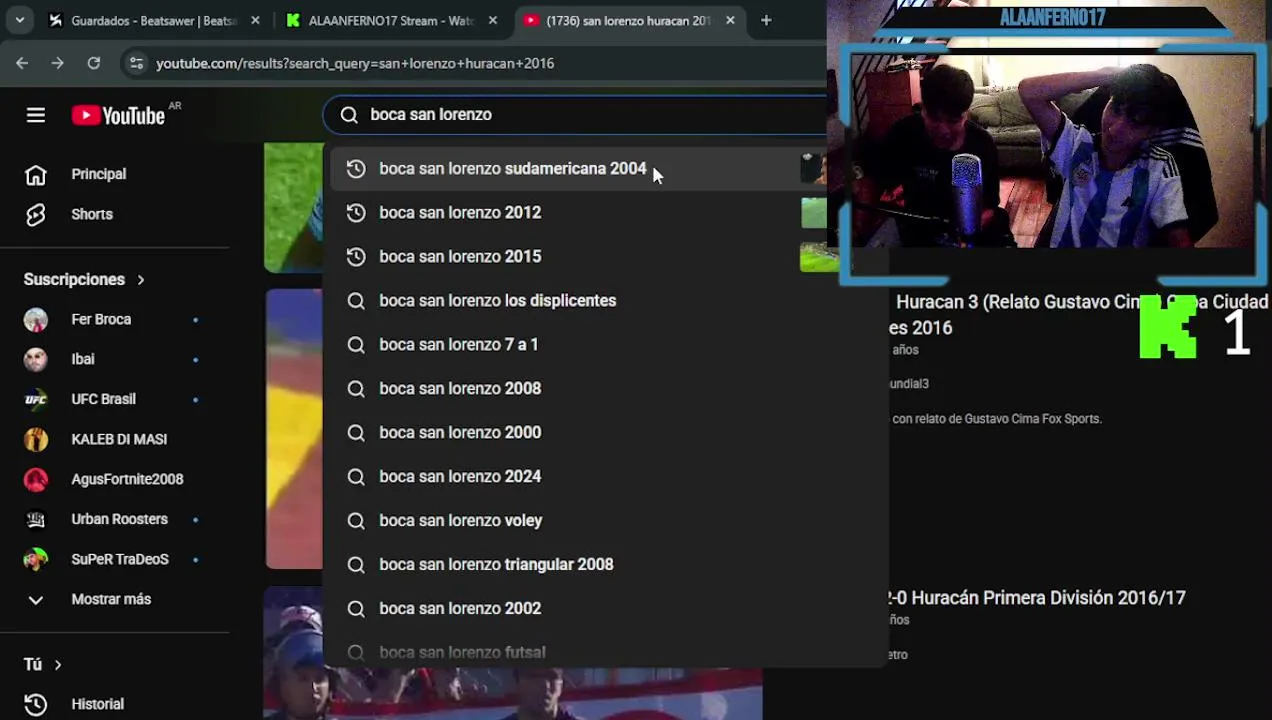Open video with Relato Gustavo Cima title
The width and height of the screenshot is (1272, 720).
[1080, 315]
